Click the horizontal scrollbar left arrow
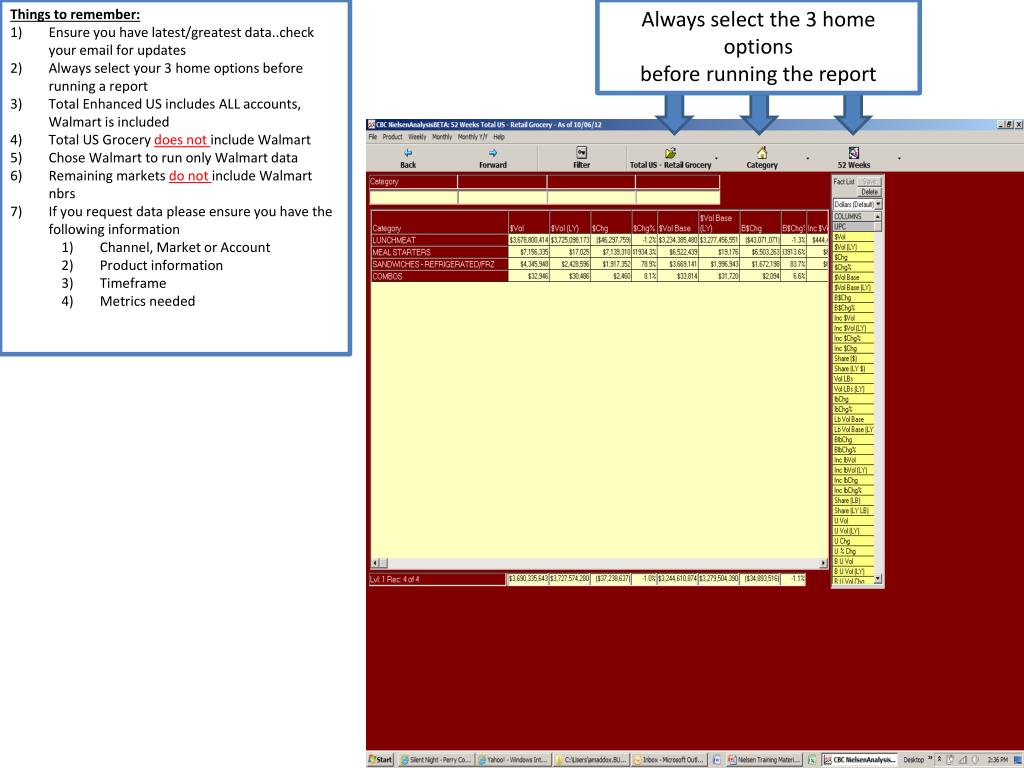 point(376,563)
